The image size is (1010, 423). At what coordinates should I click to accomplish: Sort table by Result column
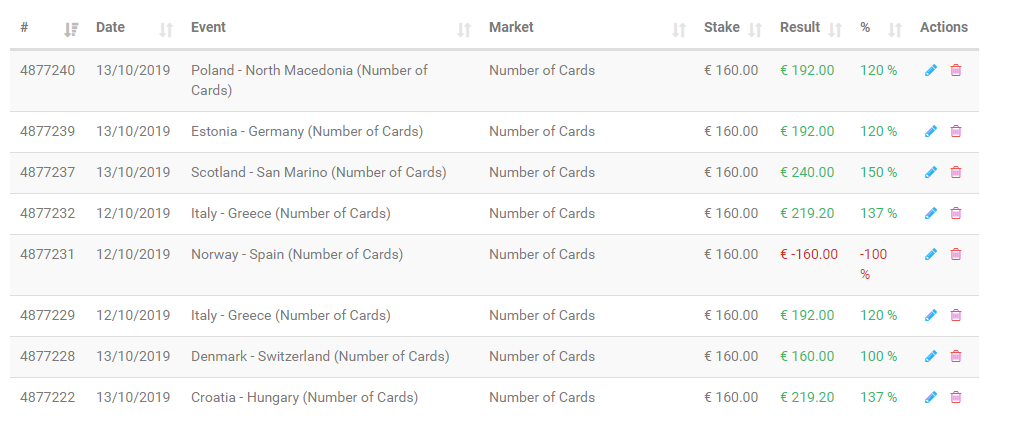pos(836,30)
